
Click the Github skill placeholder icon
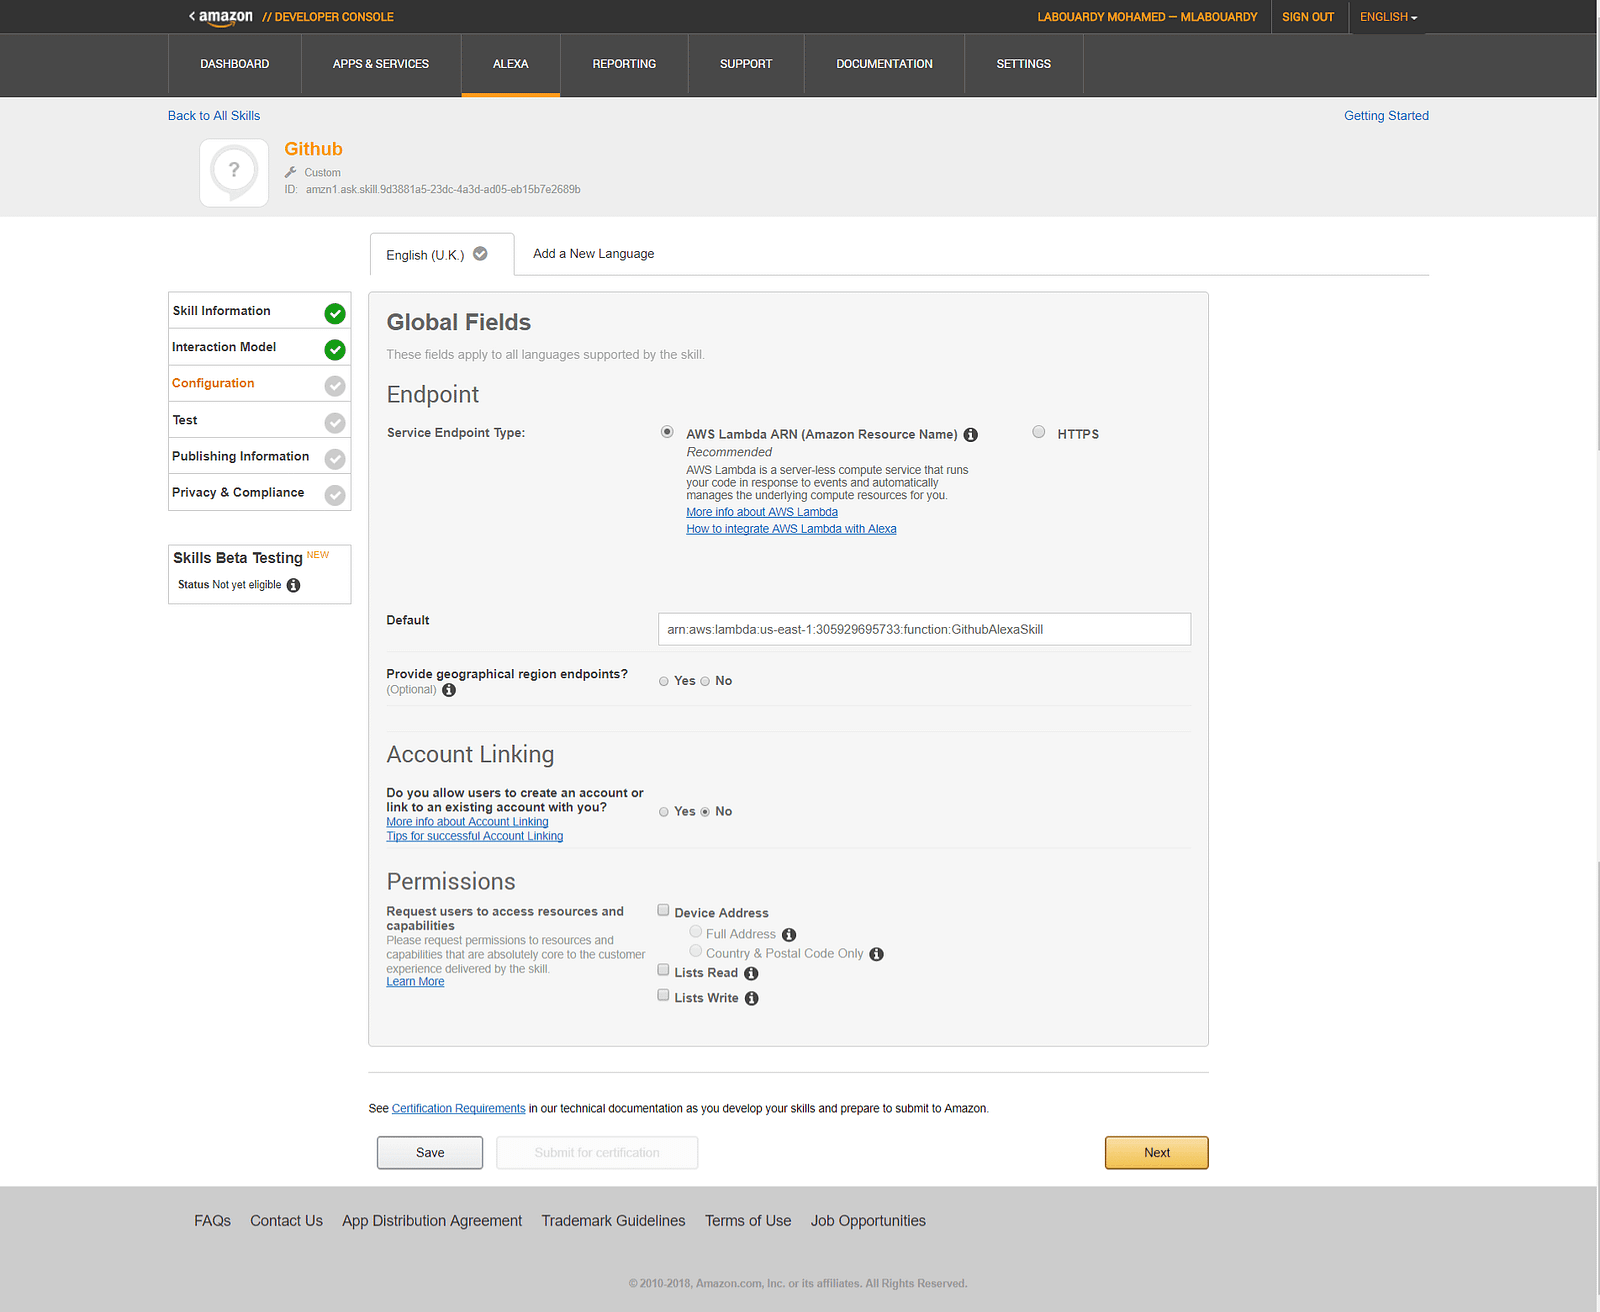234,173
